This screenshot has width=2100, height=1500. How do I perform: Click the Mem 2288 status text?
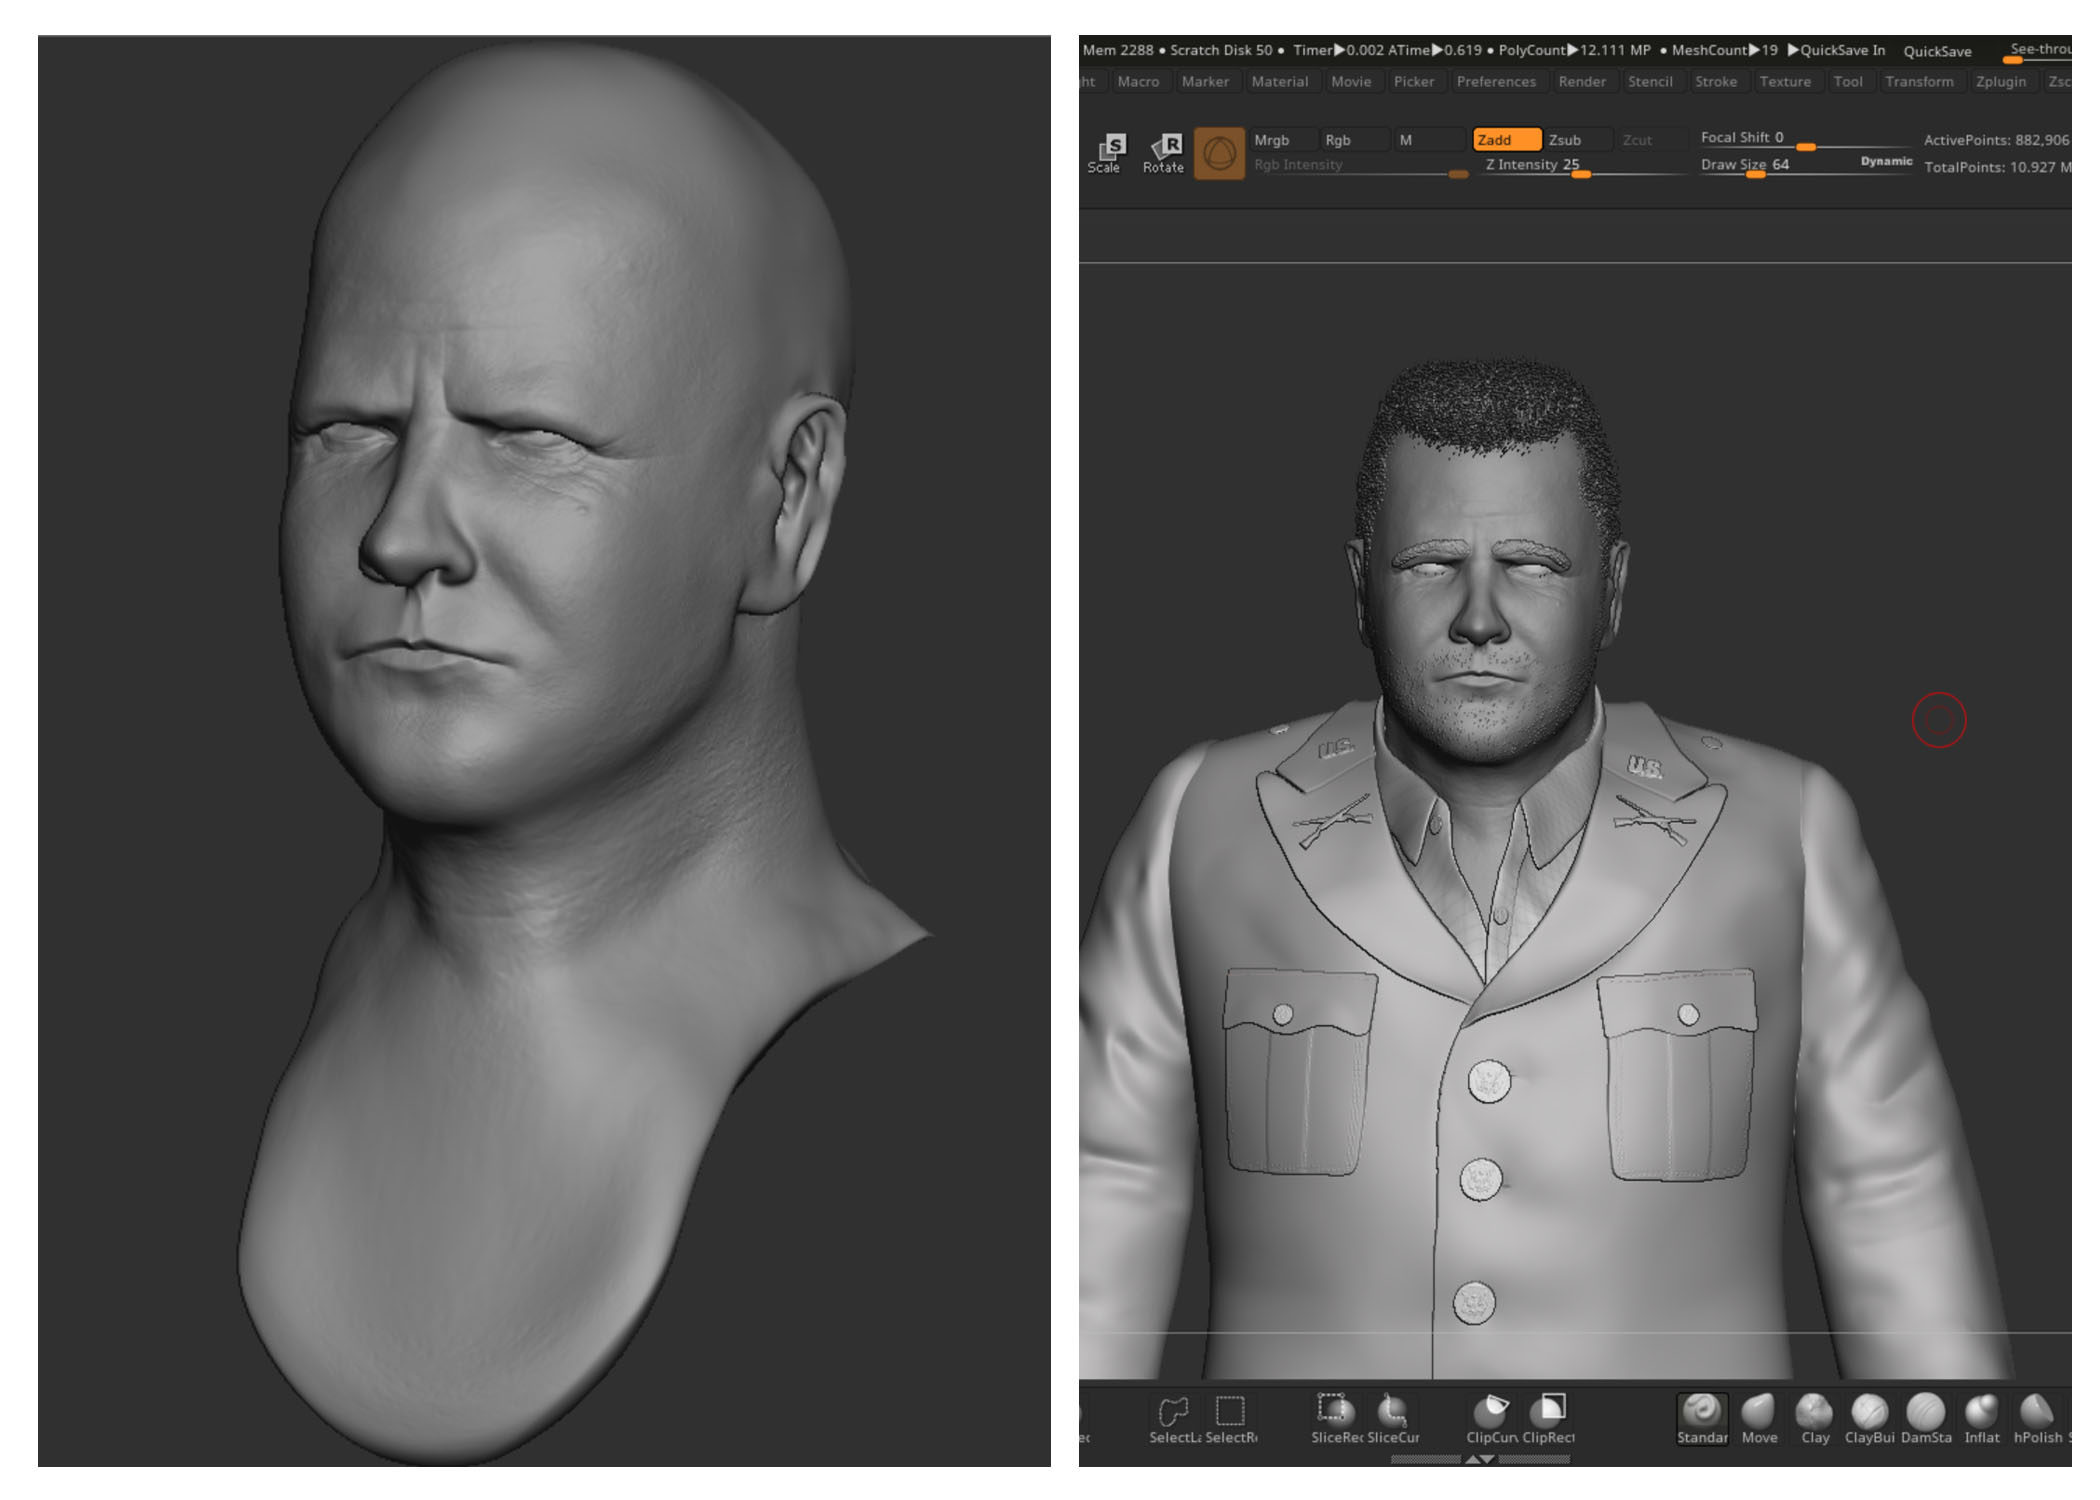click(1118, 50)
